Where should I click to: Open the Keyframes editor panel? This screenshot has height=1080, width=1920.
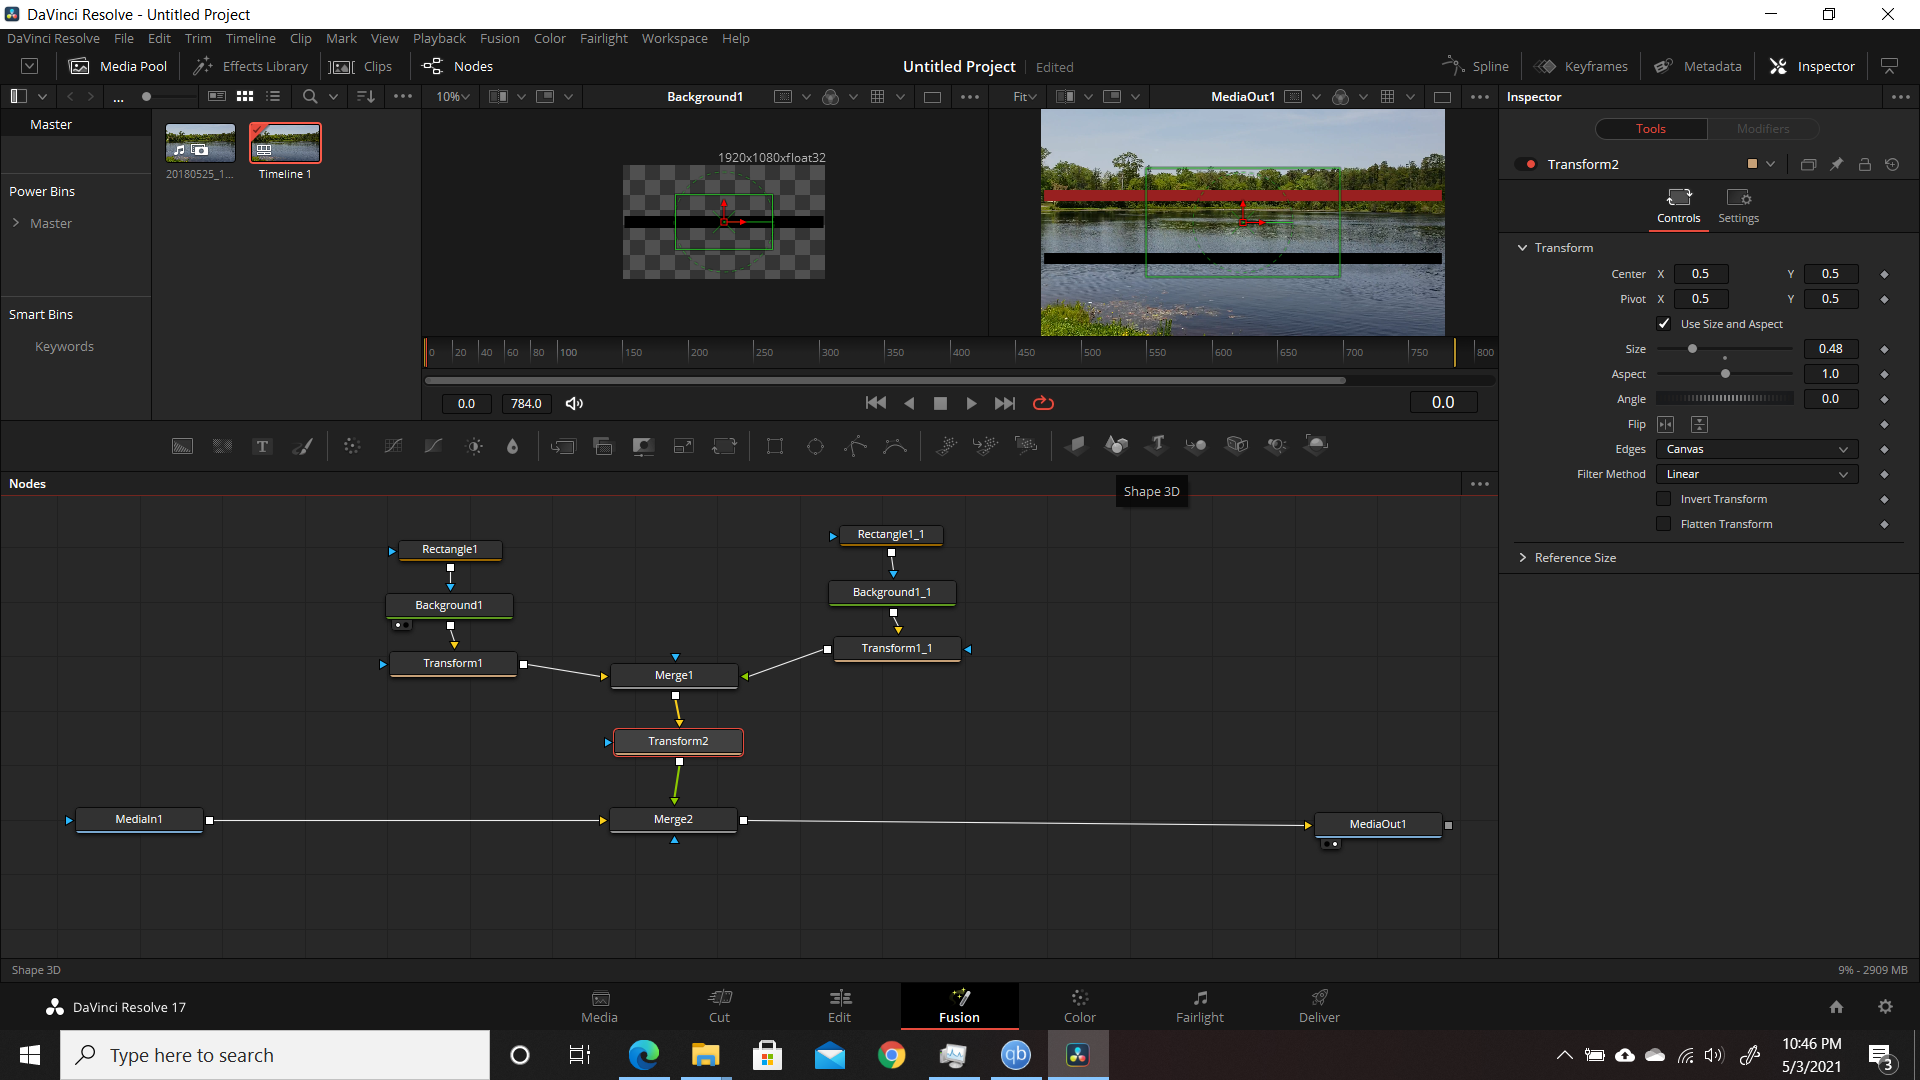pyautogui.click(x=1581, y=67)
